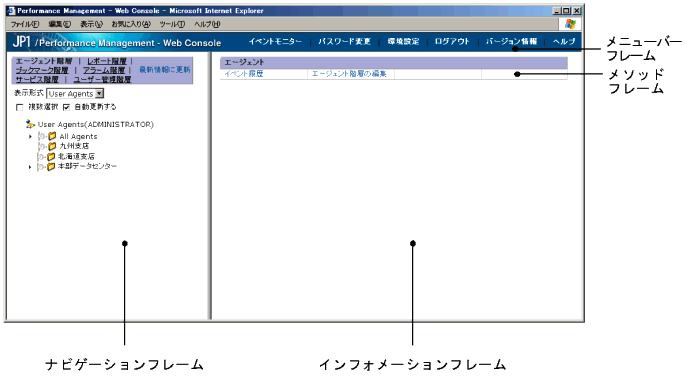Switch to the ブックマーク階層 tab
The image size is (688, 380).
pos(42,70)
